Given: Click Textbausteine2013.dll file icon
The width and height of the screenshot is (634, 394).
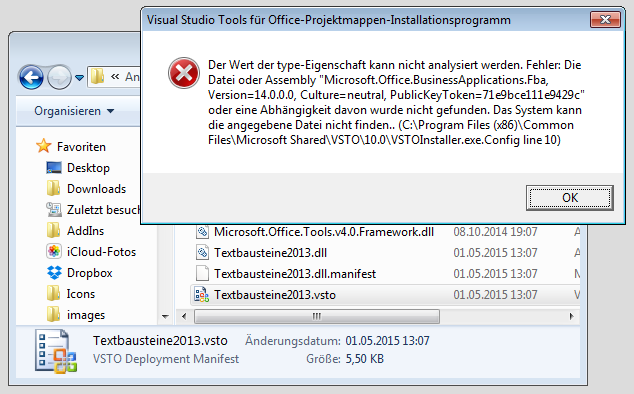Looking at the screenshot, I should pyautogui.click(x=202, y=252).
